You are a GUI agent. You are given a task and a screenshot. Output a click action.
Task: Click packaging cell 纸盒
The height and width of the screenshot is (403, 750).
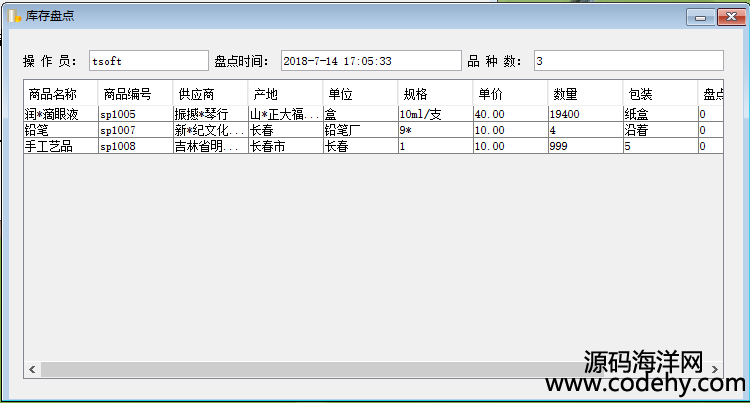pyautogui.click(x=661, y=114)
